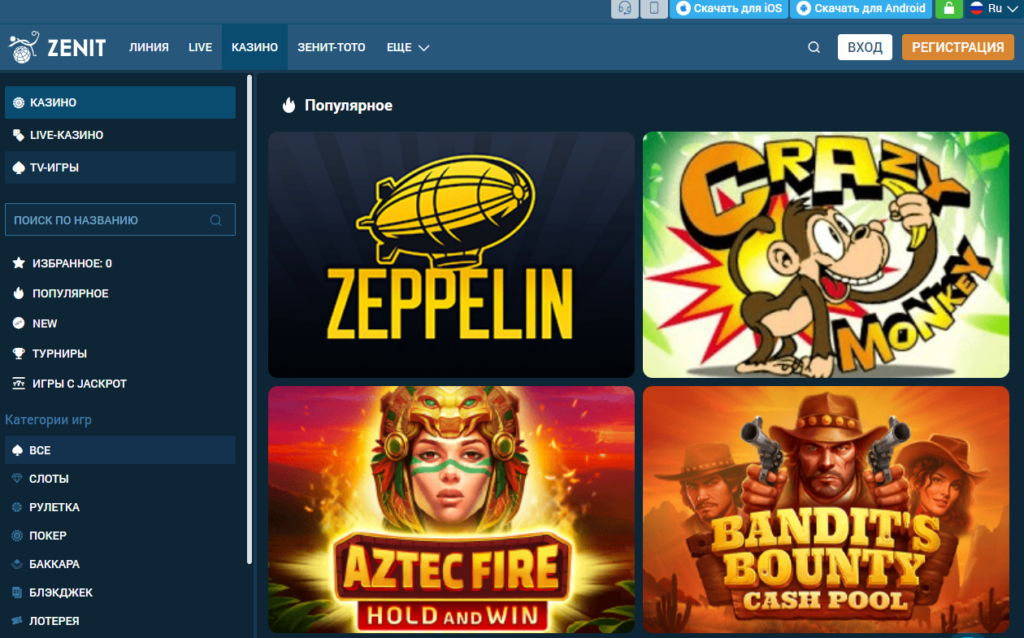Open Aztec Fire Hold and Win tile
Viewport: 1024px width, 638px height.
click(451, 509)
